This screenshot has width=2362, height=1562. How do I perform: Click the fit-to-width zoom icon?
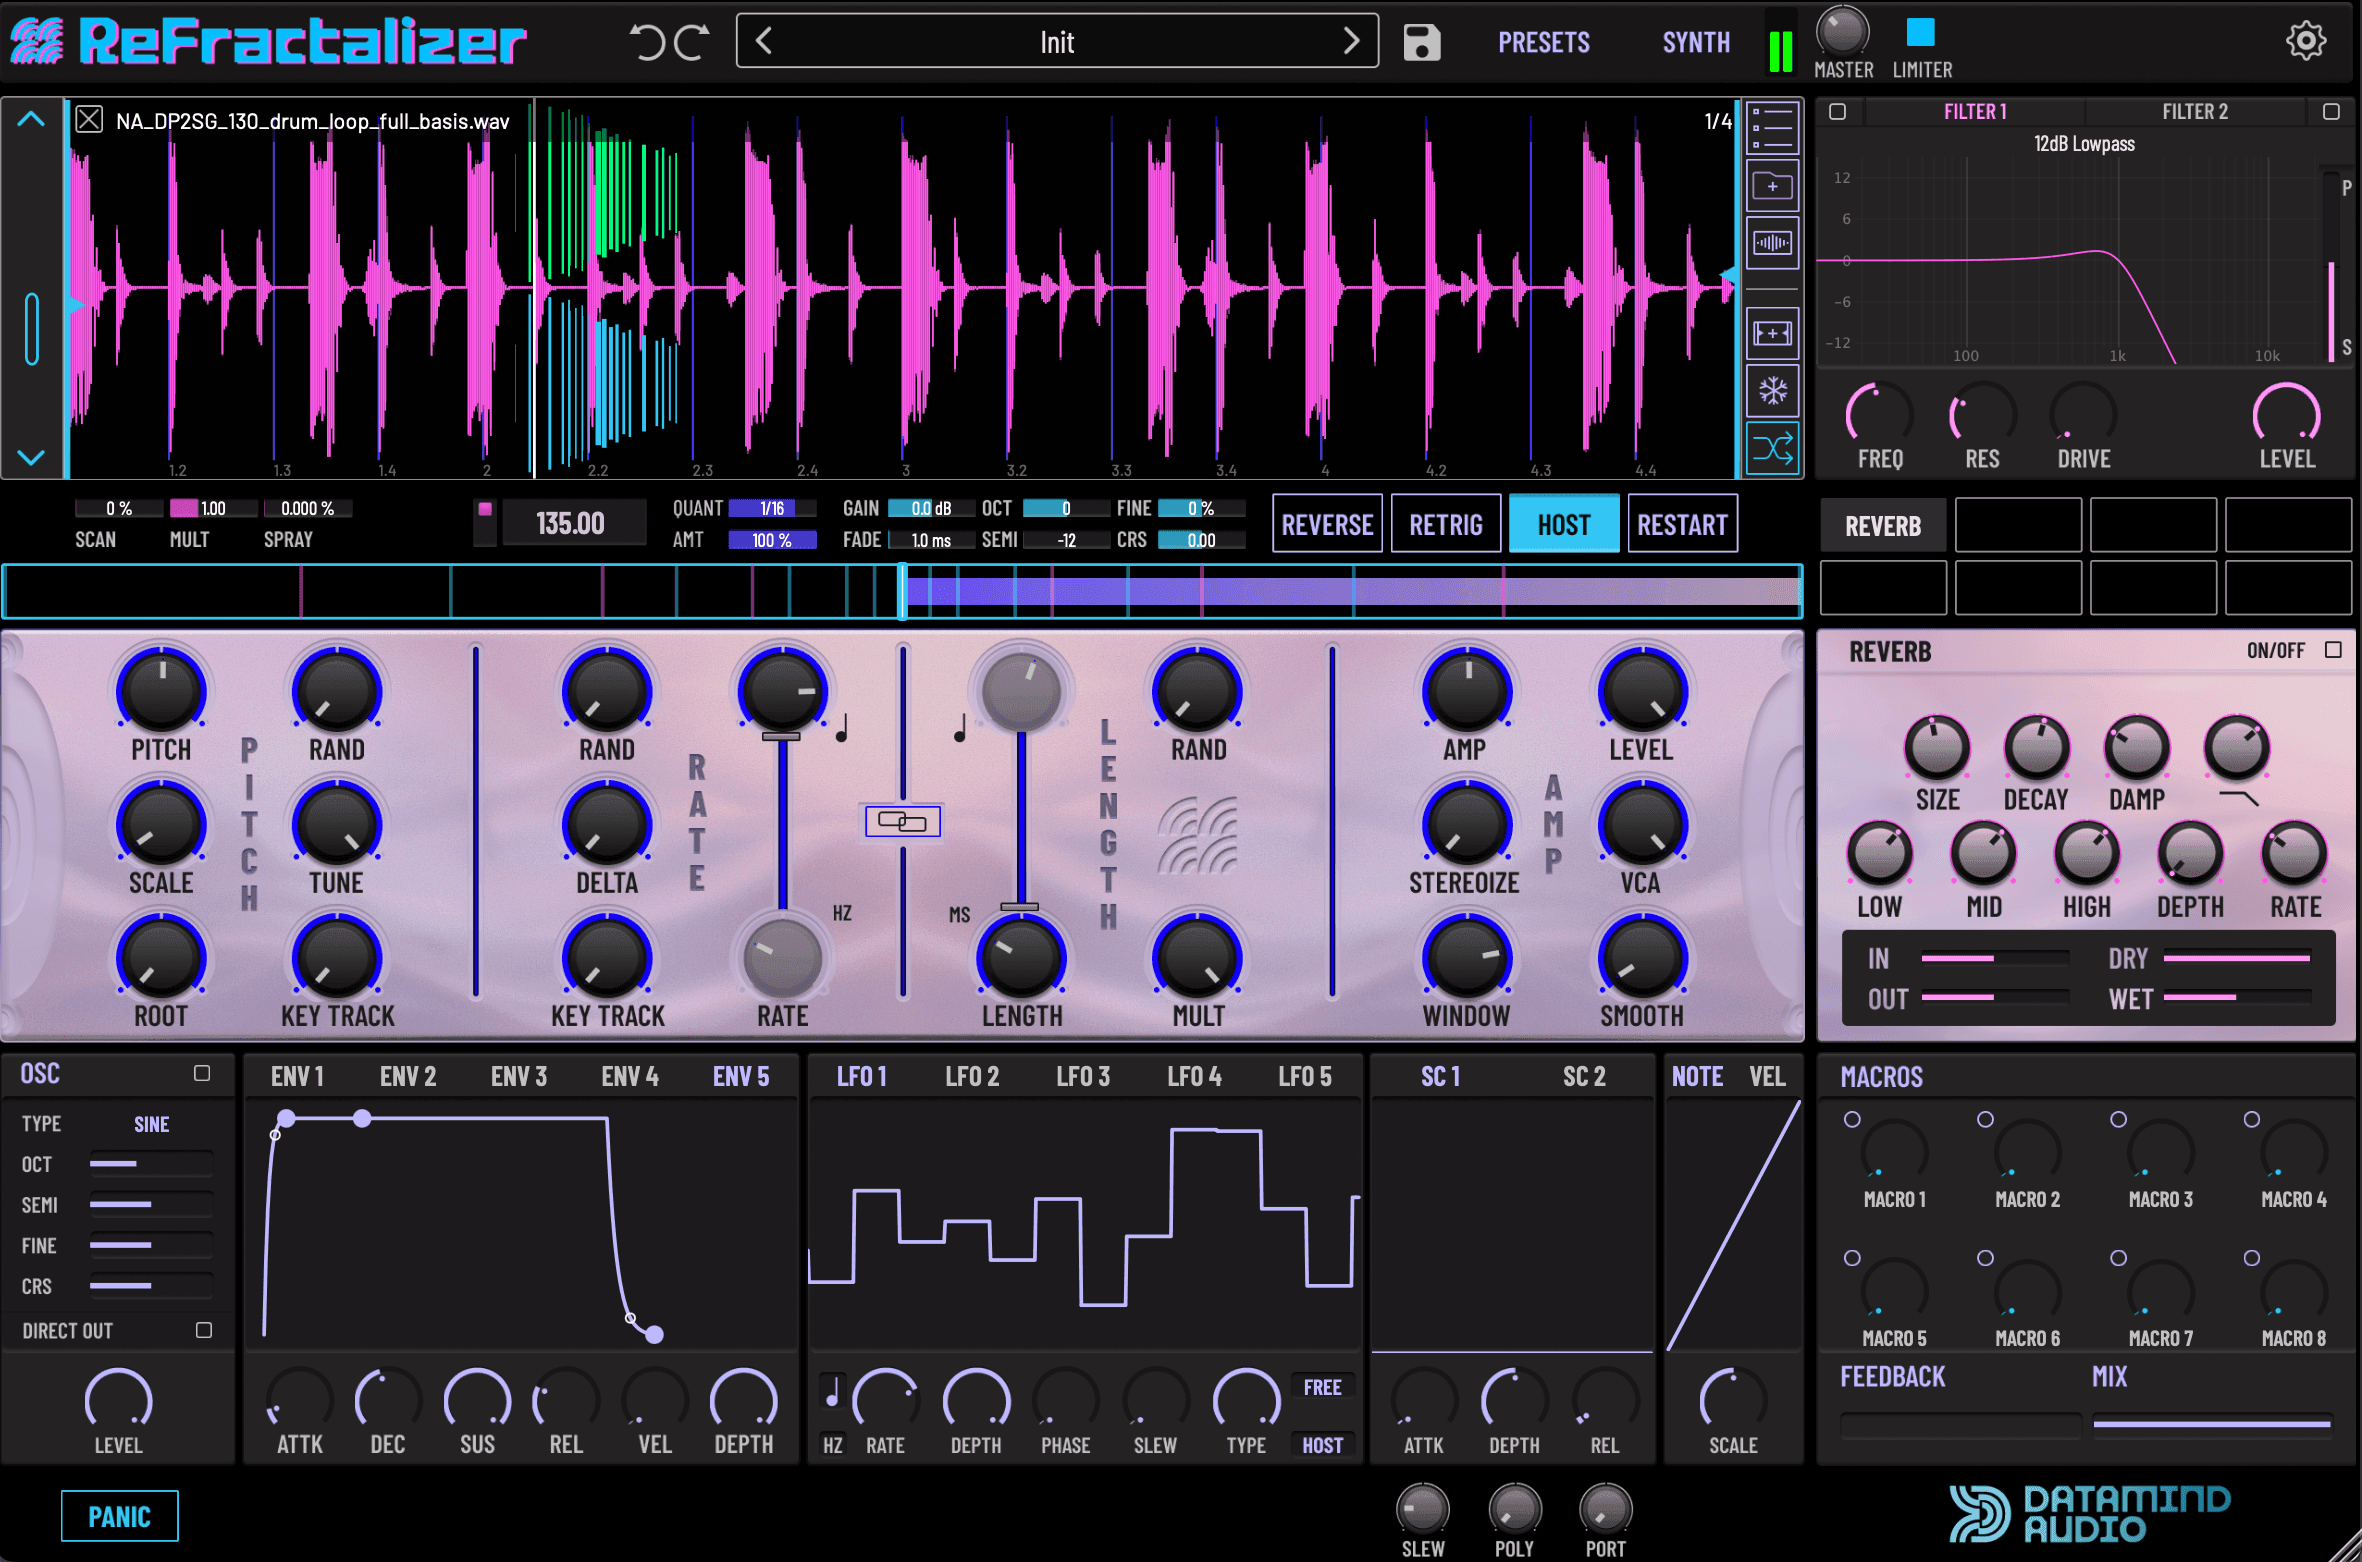click(x=1772, y=333)
